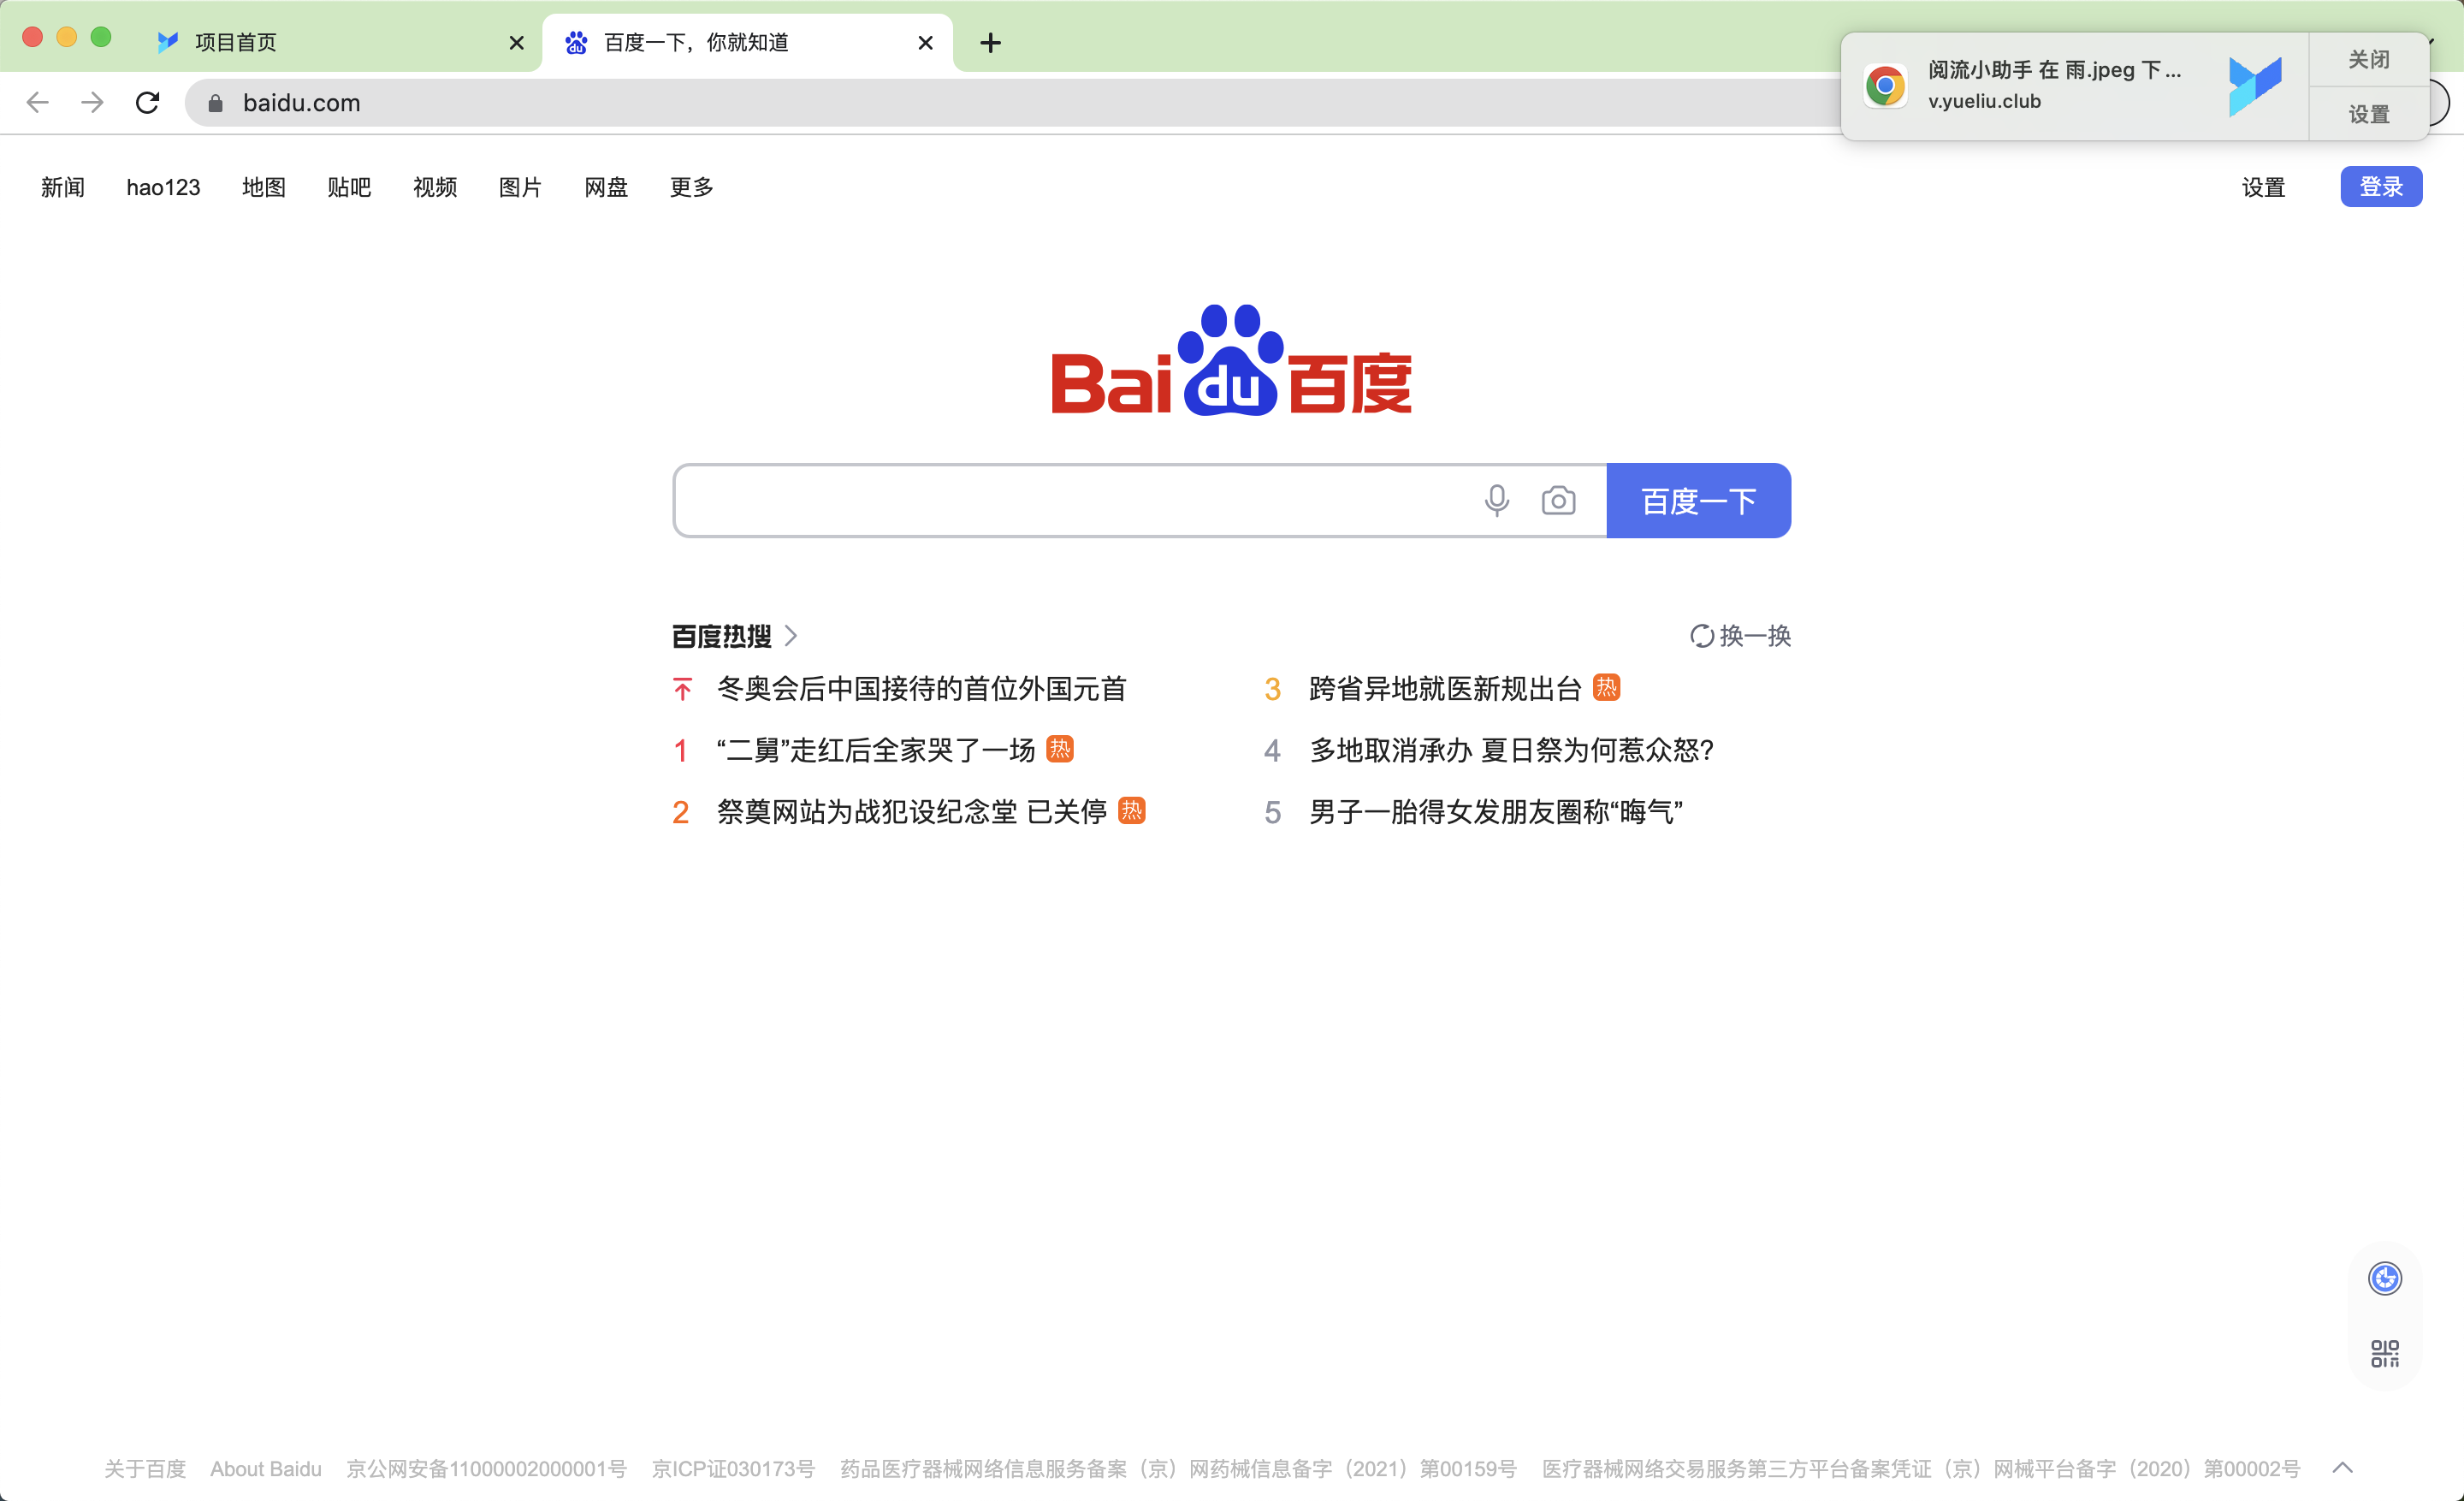Screen dimensions: 2464x1501
Task: Open the 贴吧 navigation link
Action: (349, 187)
